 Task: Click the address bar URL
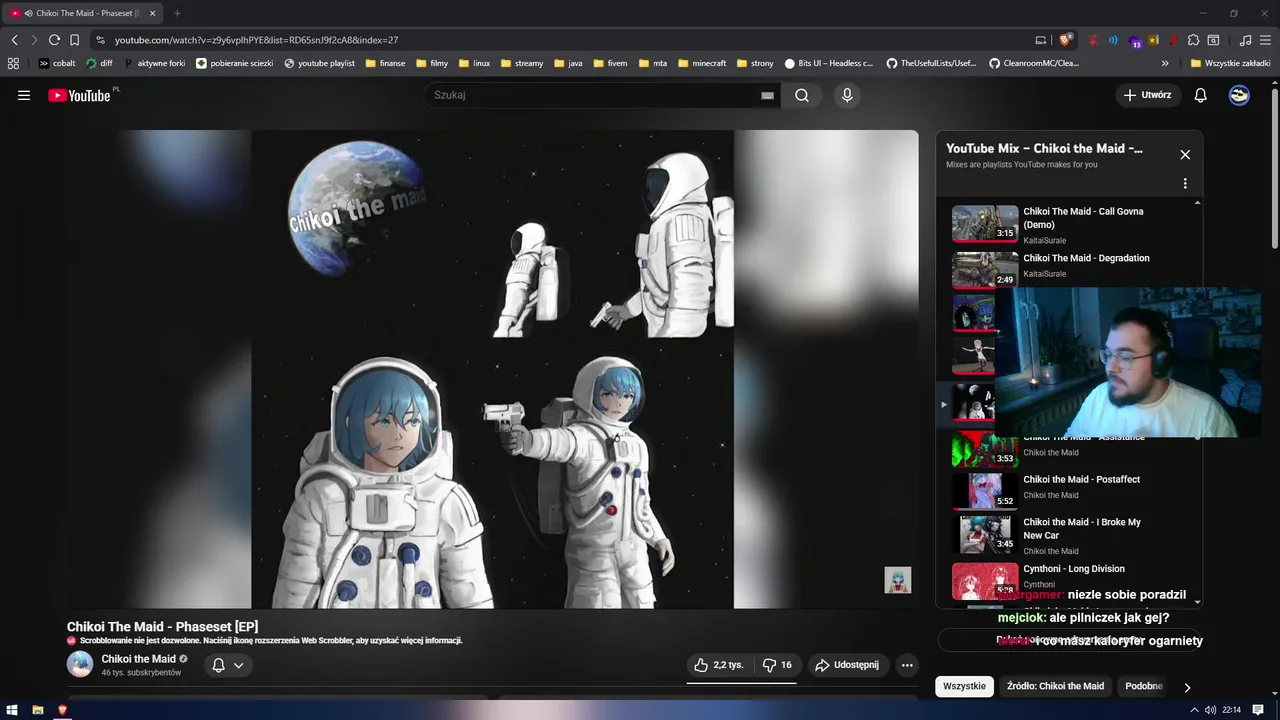(x=256, y=40)
